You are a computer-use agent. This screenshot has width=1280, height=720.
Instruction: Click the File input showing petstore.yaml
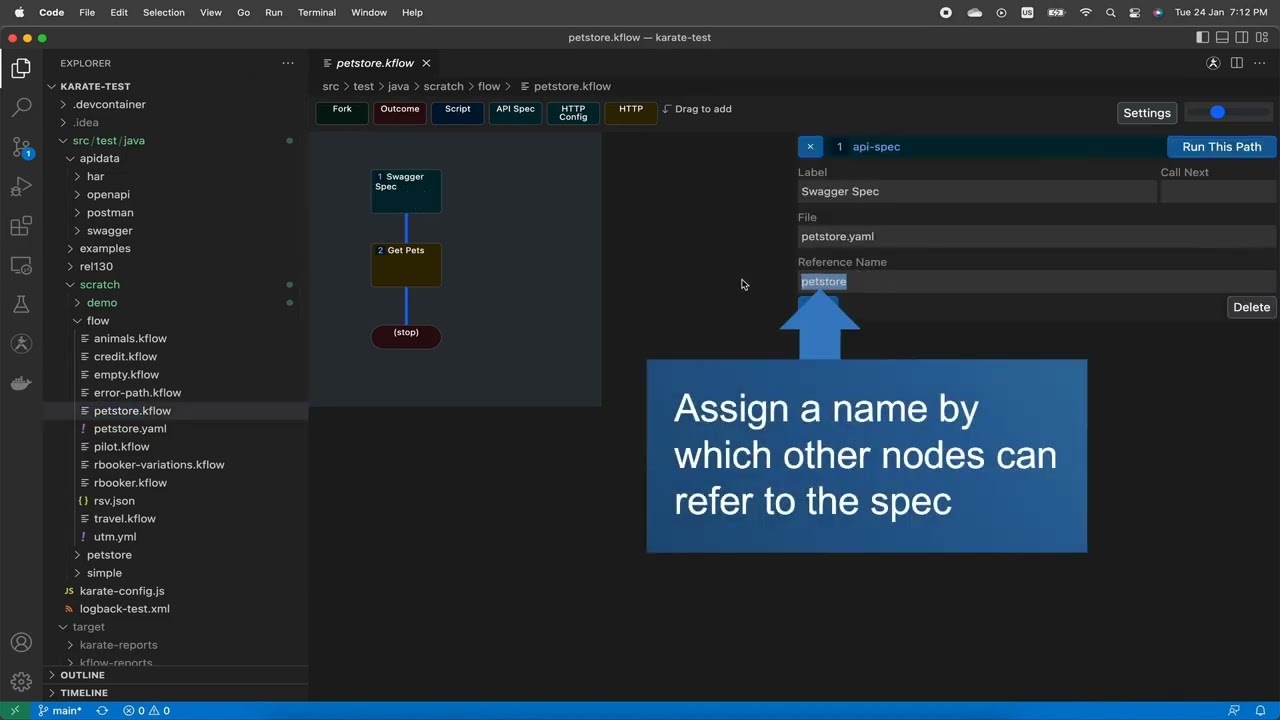pyautogui.click(x=1037, y=237)
